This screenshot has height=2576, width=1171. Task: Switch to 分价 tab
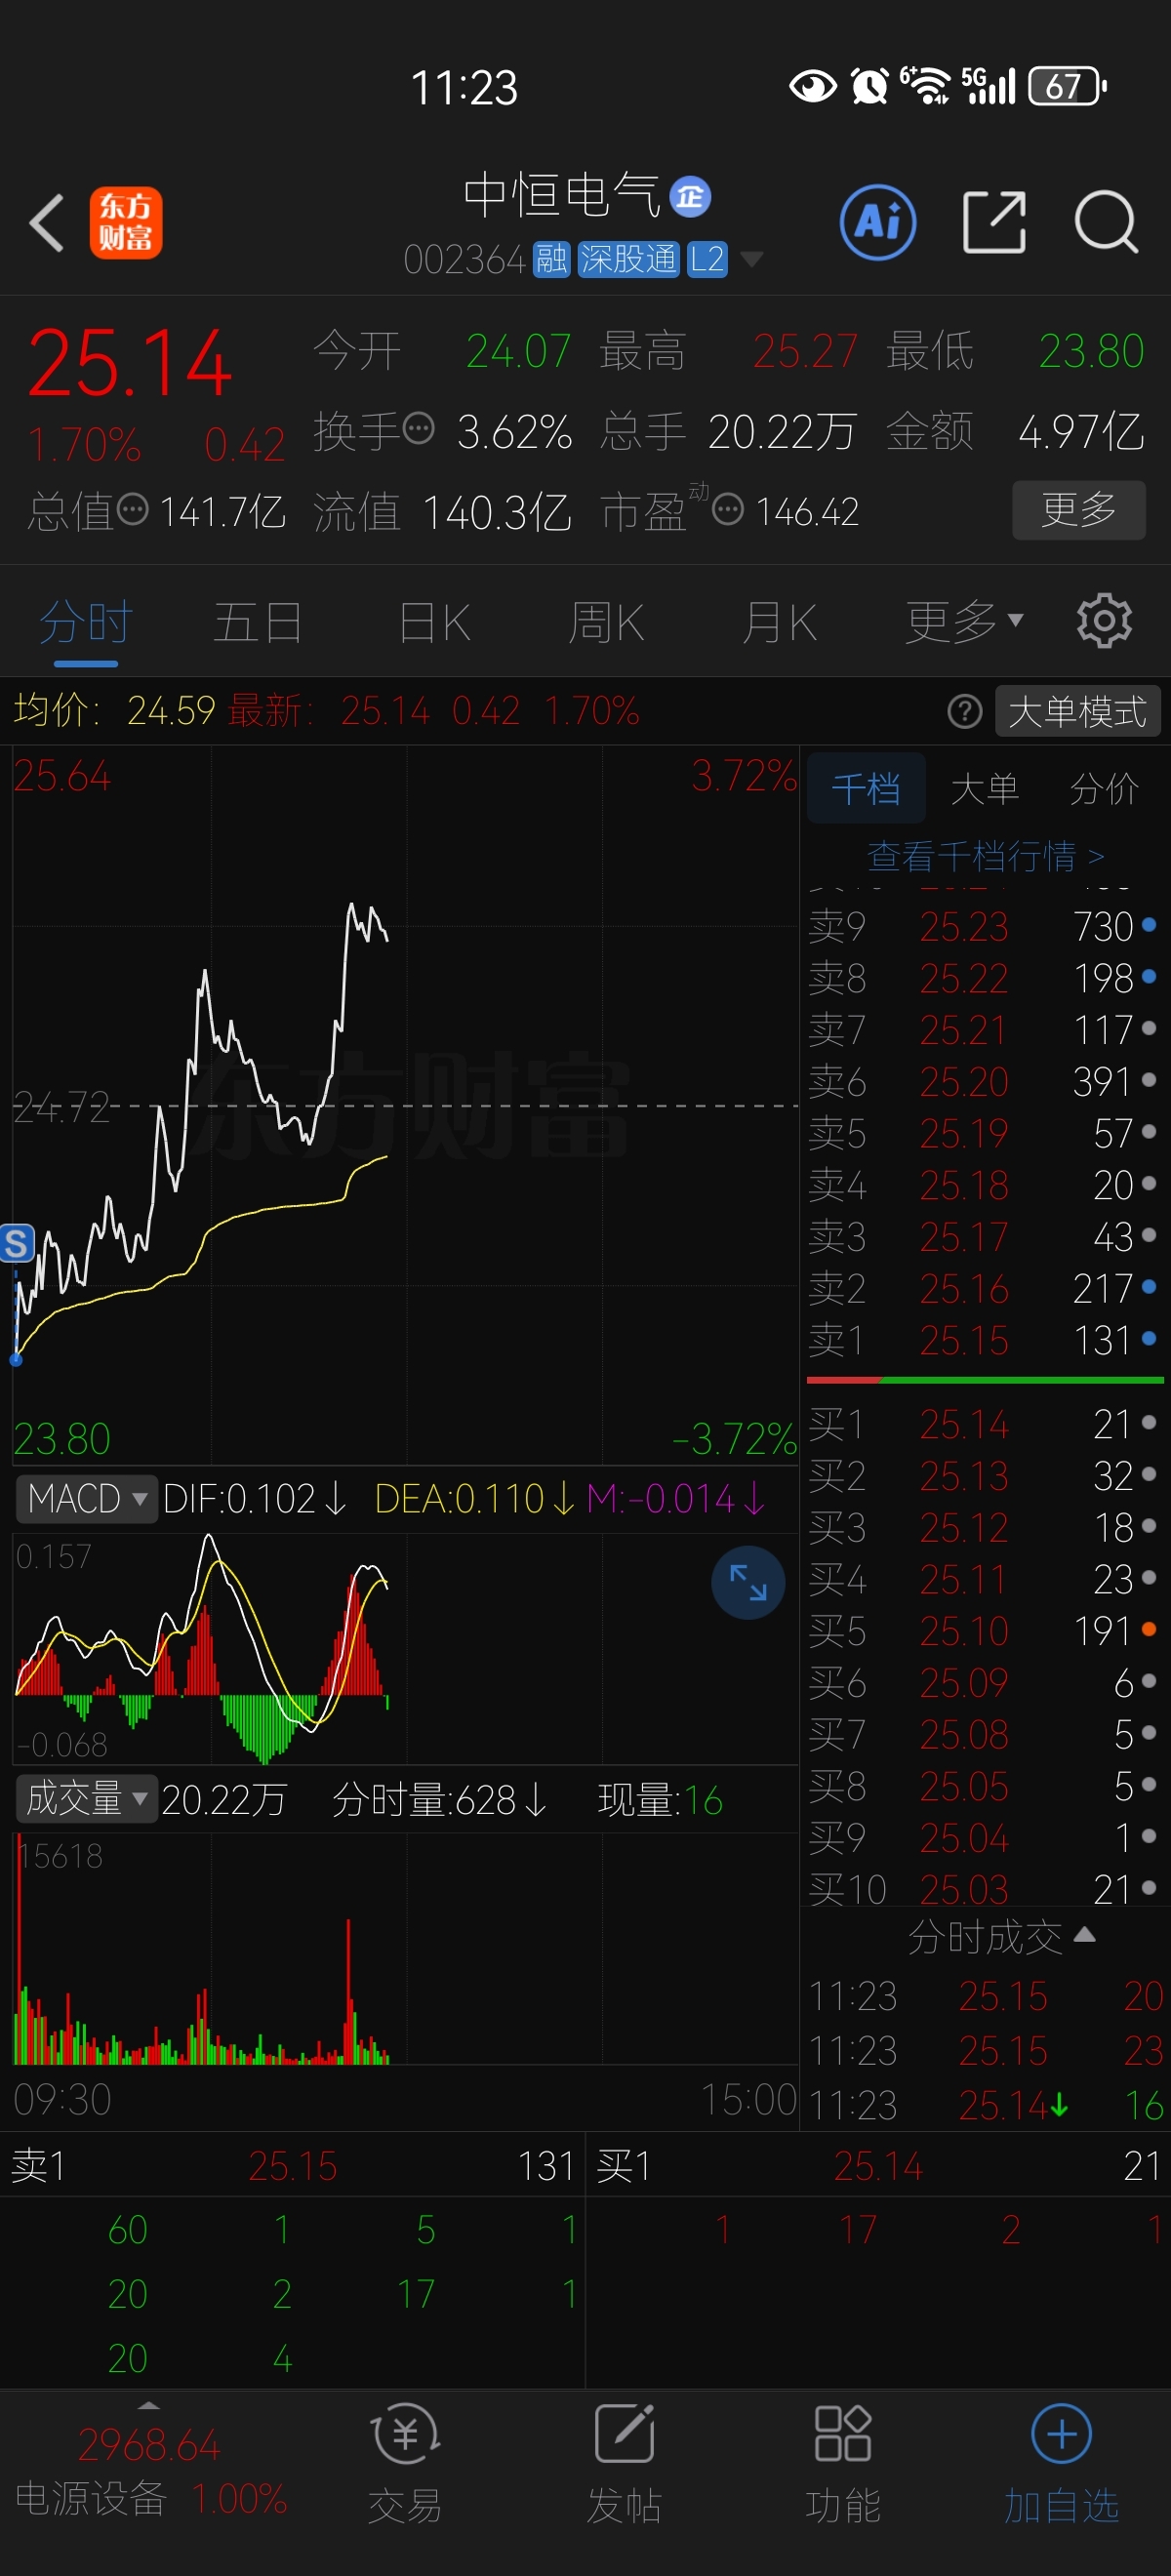(x=1104, y=789)
